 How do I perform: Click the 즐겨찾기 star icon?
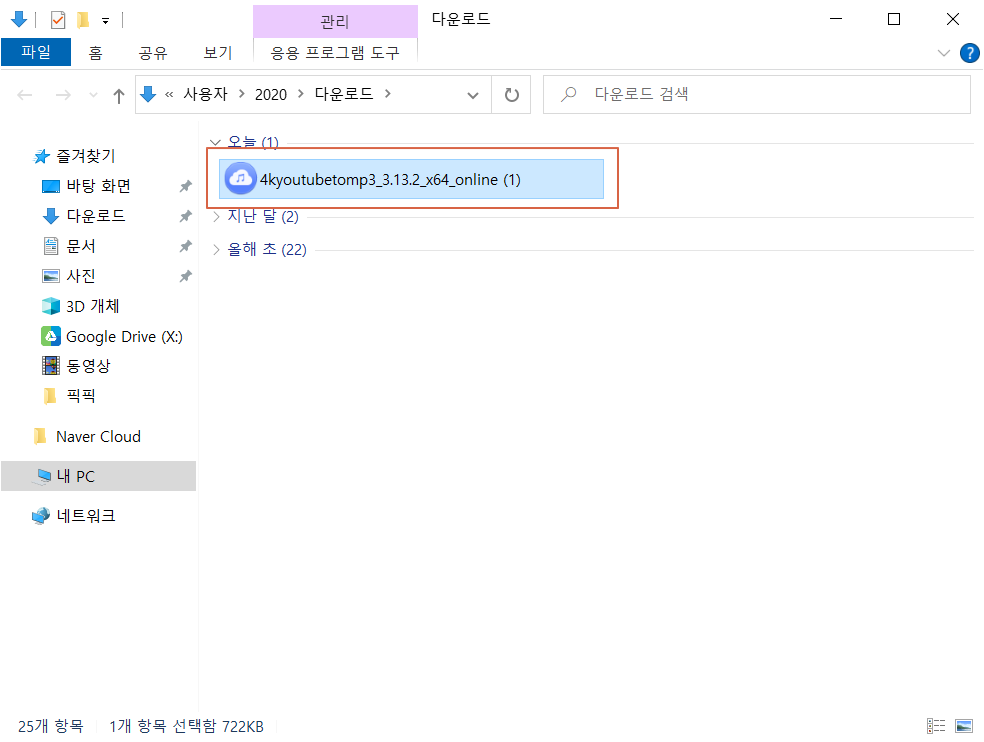tap(41, 156)
